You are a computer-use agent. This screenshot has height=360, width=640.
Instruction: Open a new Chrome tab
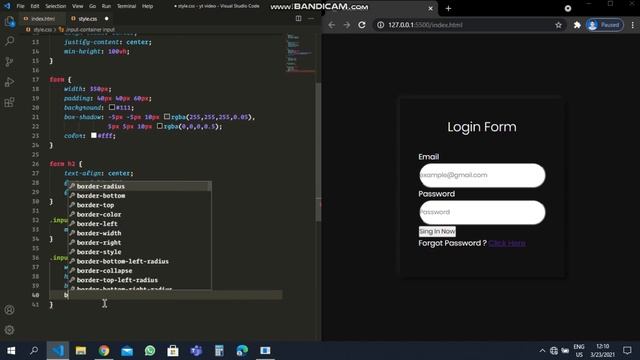click(x=448, y=8)
